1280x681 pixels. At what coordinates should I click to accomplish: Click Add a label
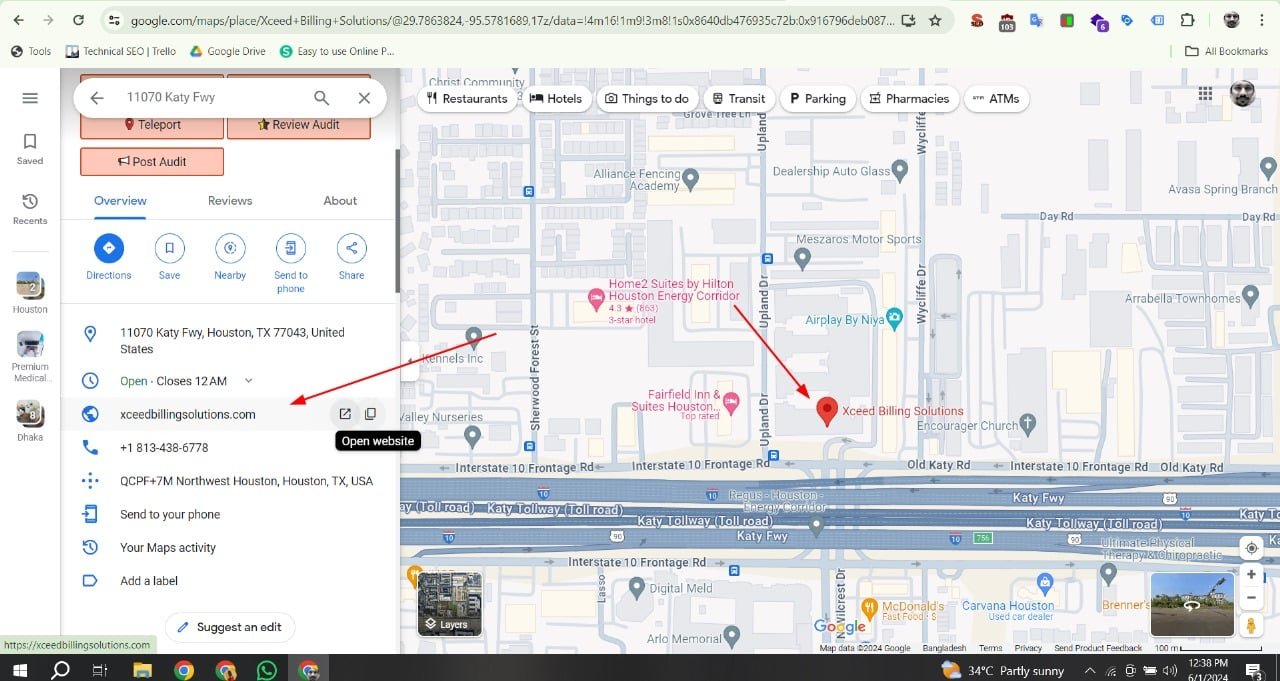click(230, 581)
